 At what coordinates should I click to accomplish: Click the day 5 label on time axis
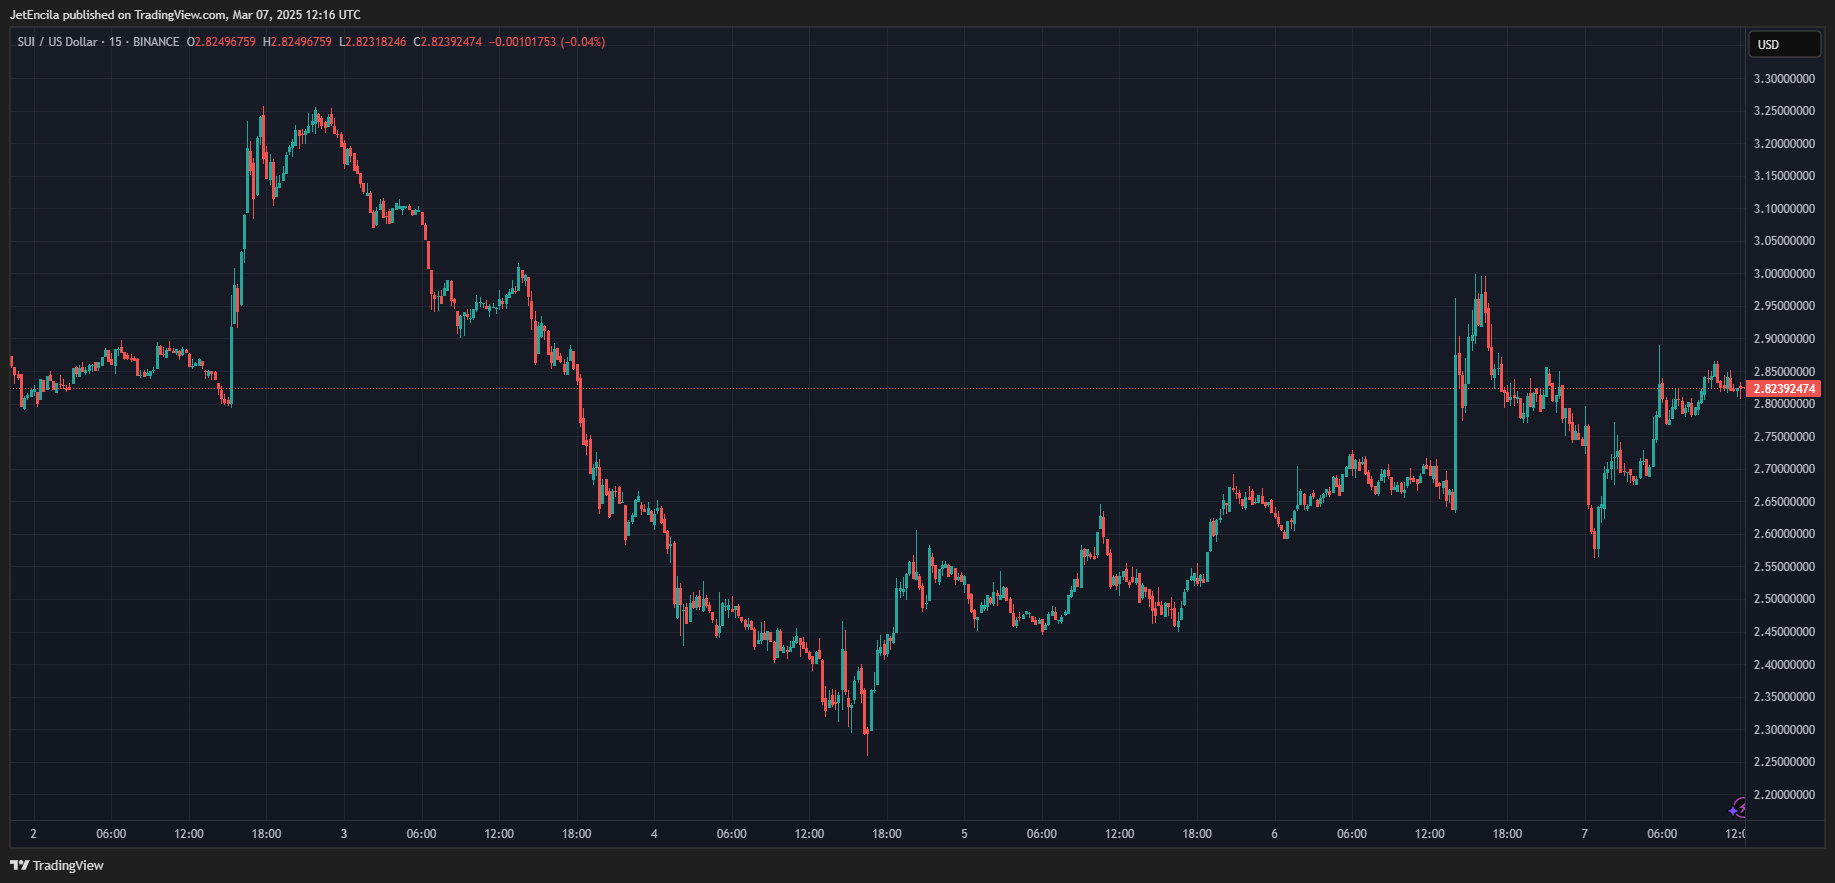[x=964, y=834]
